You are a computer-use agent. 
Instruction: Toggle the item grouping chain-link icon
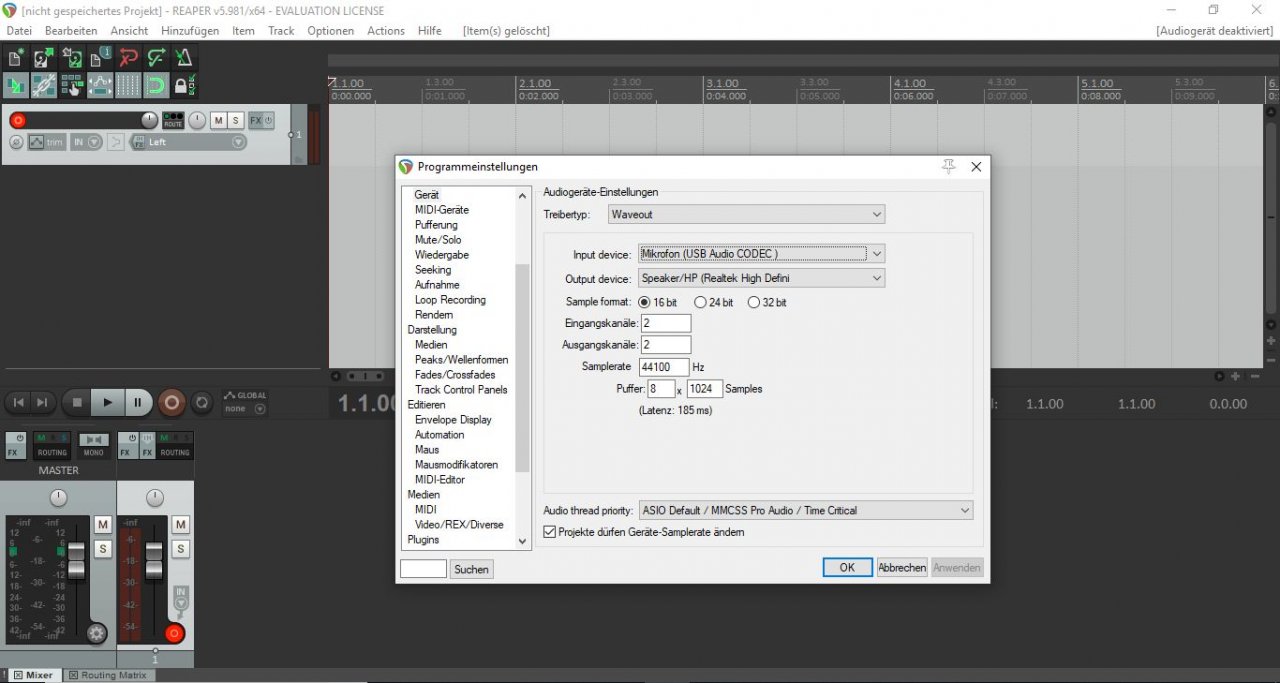pos(44,85)
